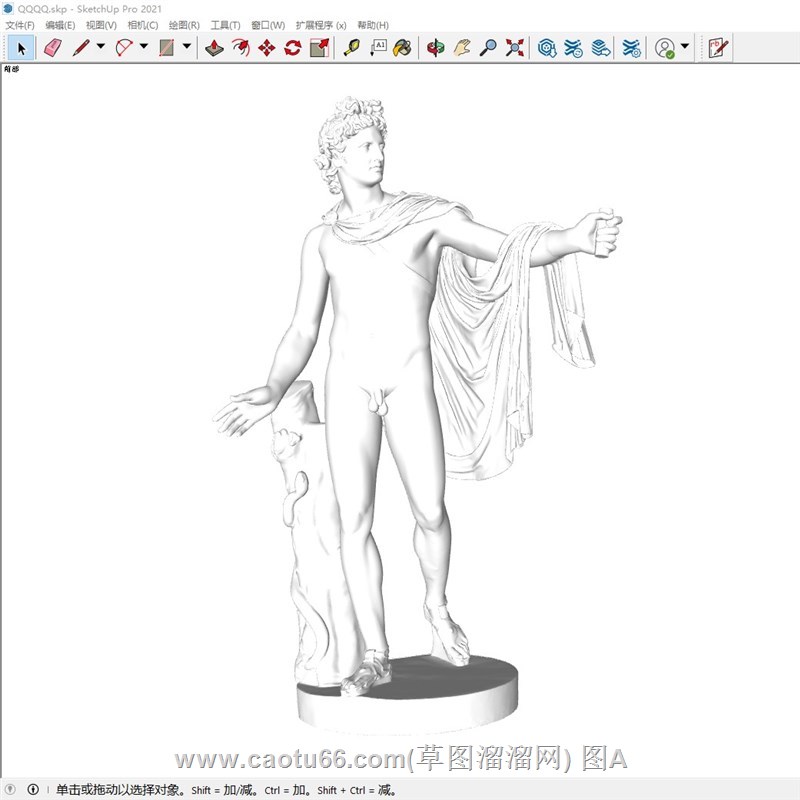
Task: Open 3D Warehouse from the toolbar
Action: (x=547, y=47)
